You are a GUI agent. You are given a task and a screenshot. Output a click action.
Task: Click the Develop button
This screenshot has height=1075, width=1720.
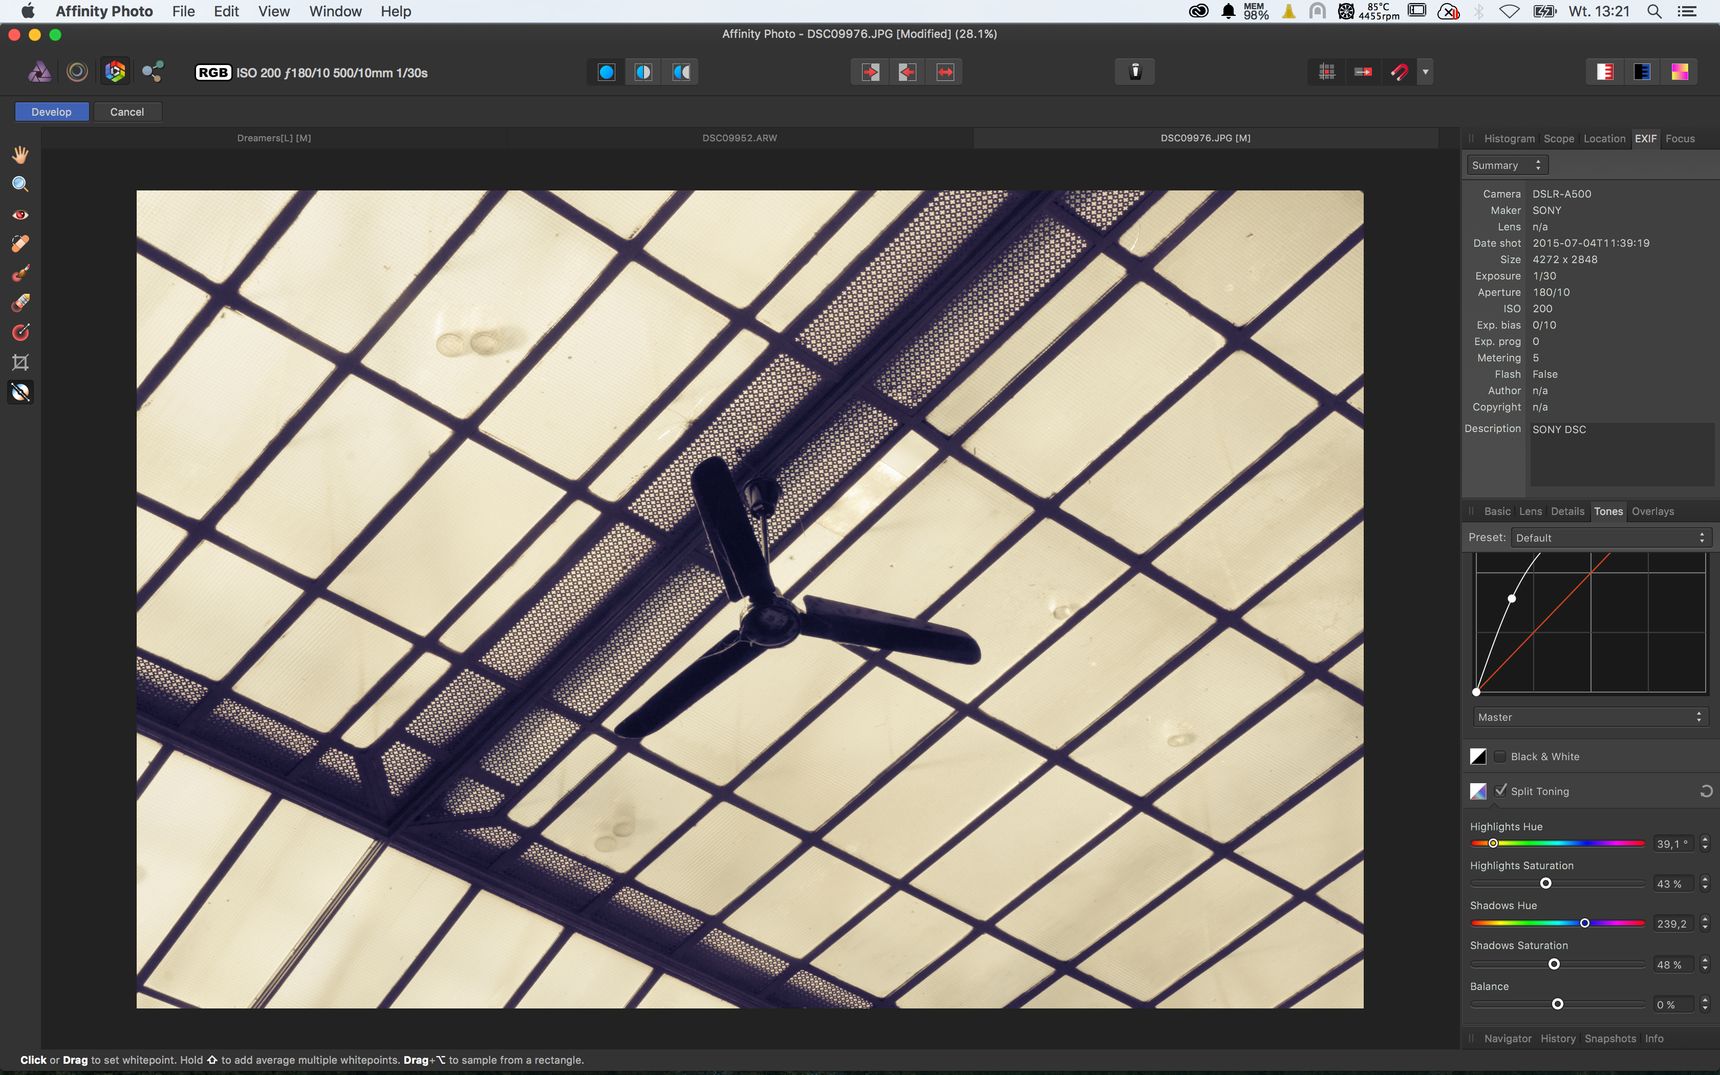pos(51,112)
